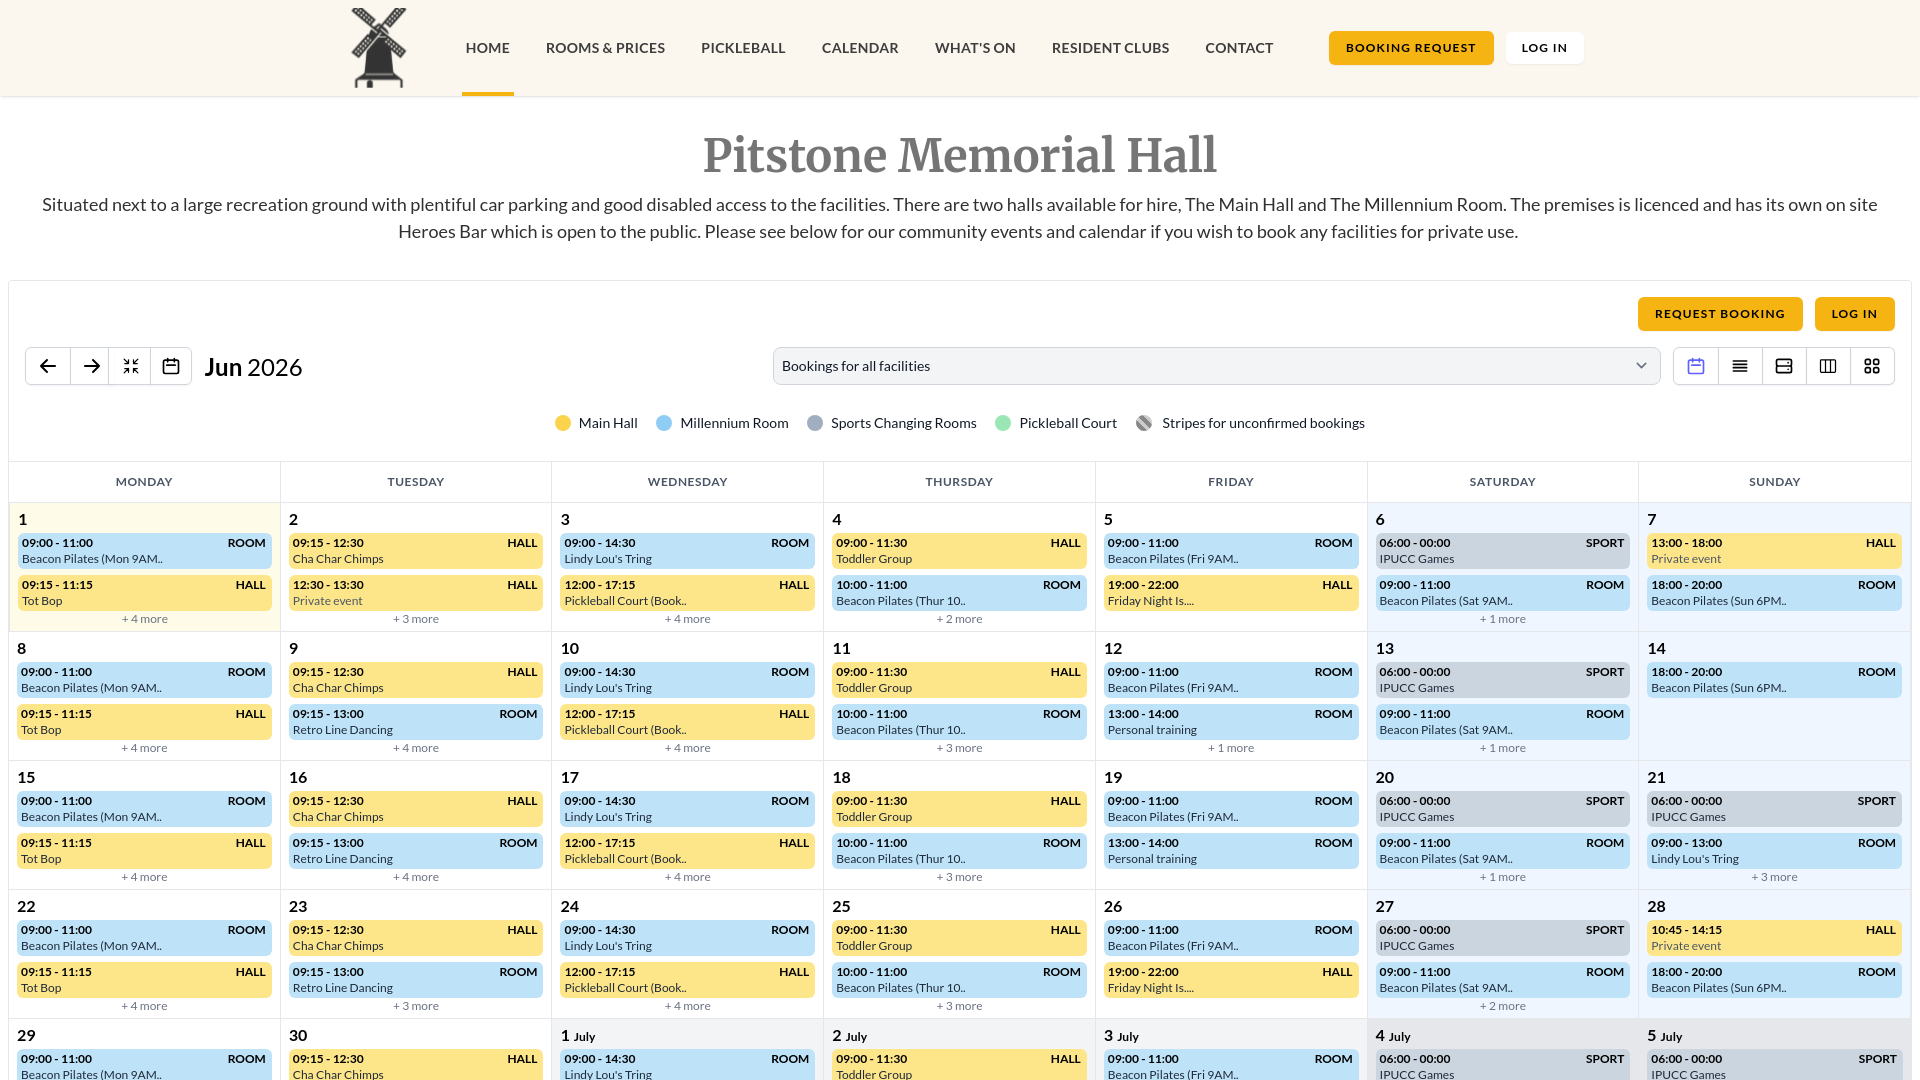Open Toddler Group booking on June 4
Image resolution: width=1920 pixels, height=1080 pixels.
point(959,551)
